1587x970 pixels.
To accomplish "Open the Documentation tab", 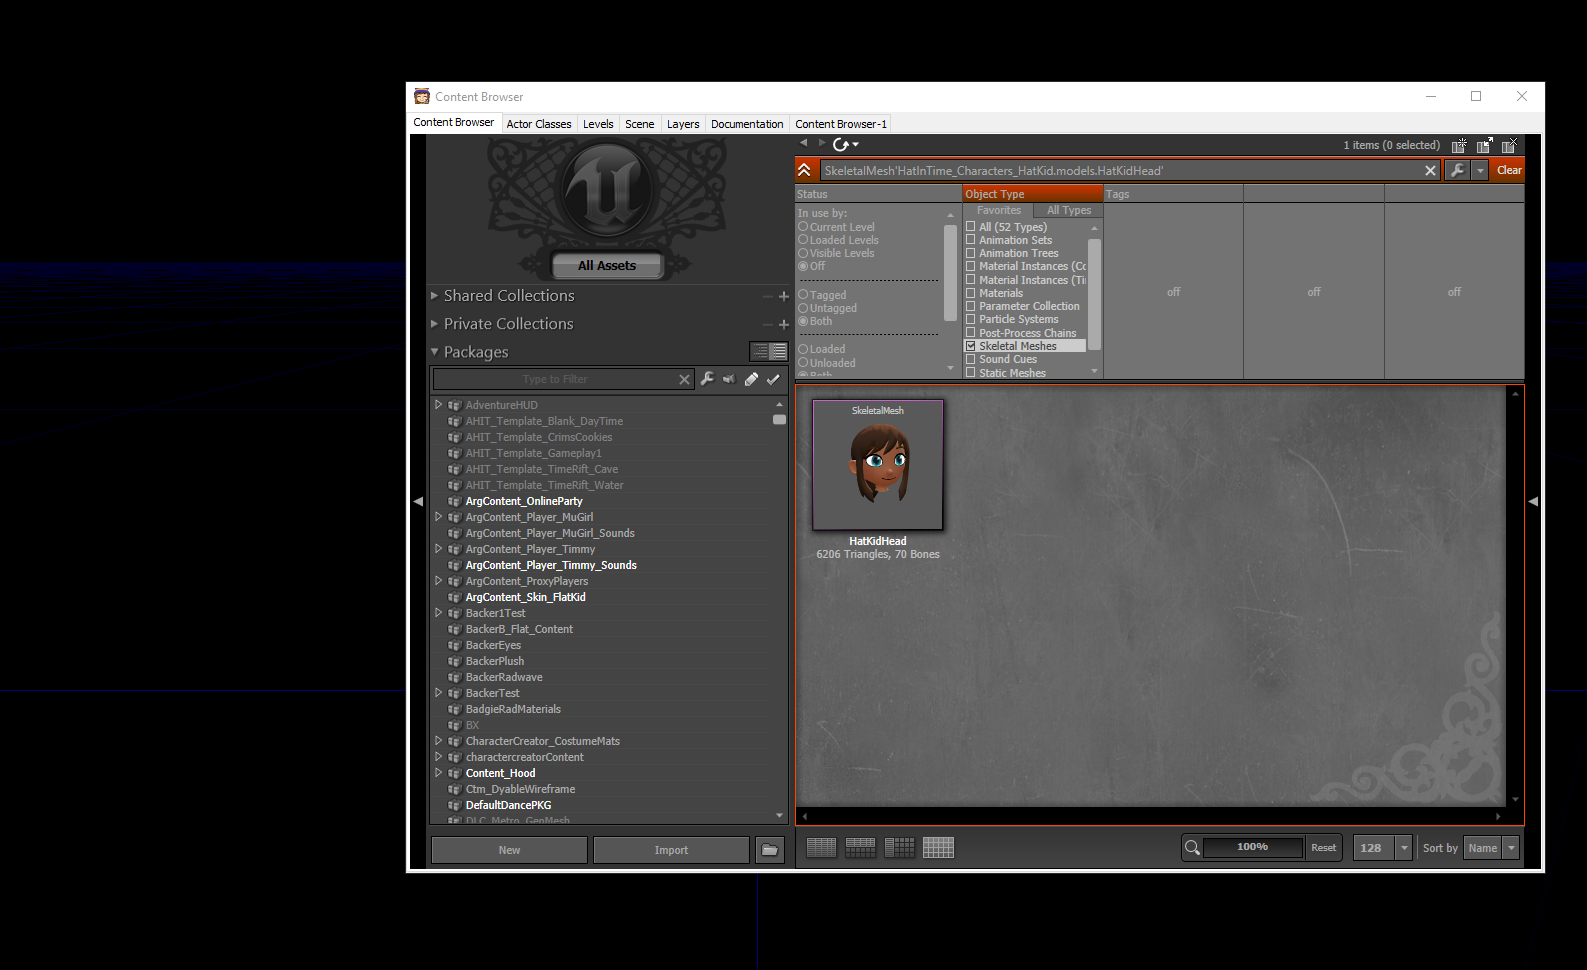I will pos(747,124).
